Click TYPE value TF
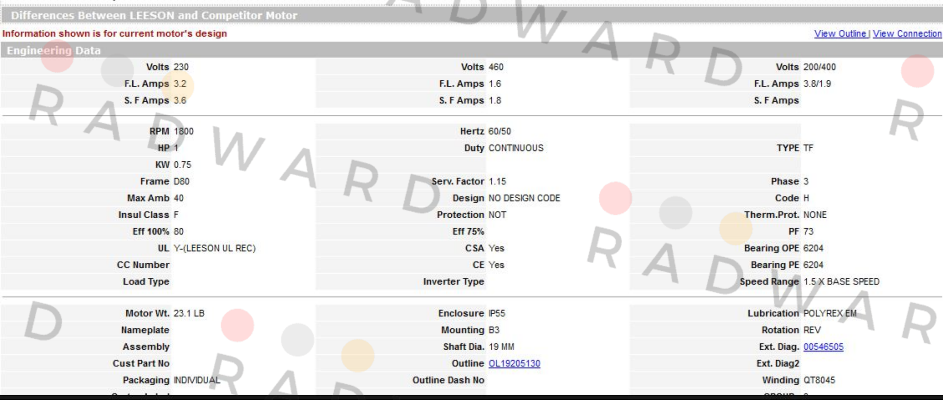The image size is (943, 400). coord(808,147)
